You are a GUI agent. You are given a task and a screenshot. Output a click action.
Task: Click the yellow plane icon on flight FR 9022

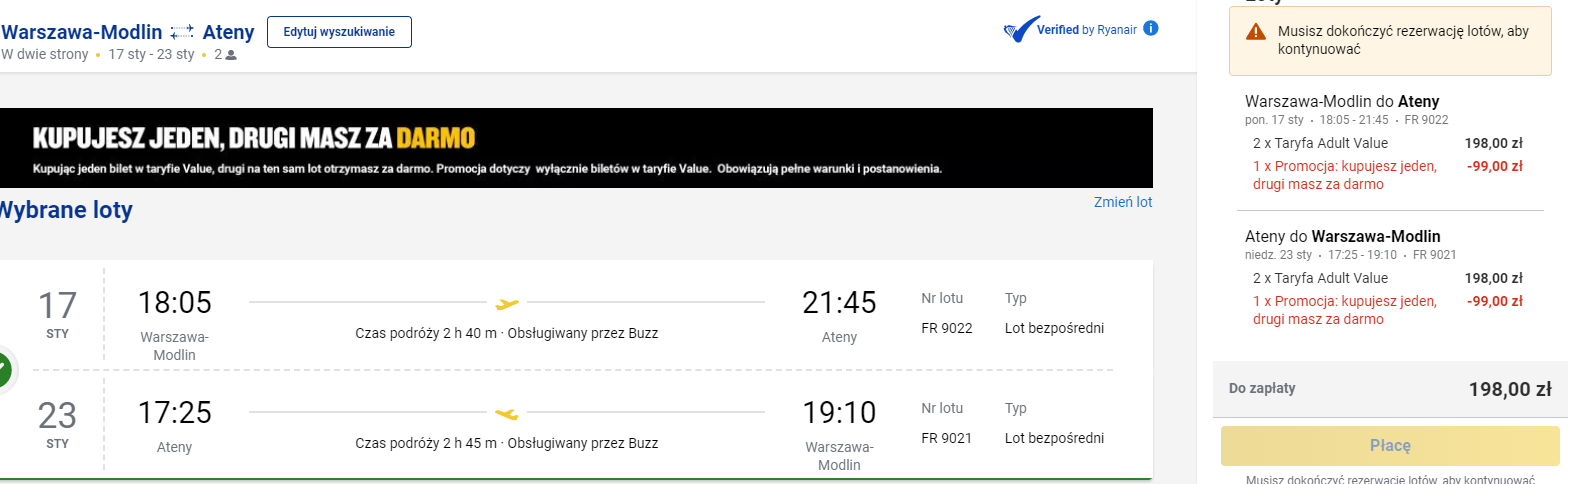[x=507, y=303]
